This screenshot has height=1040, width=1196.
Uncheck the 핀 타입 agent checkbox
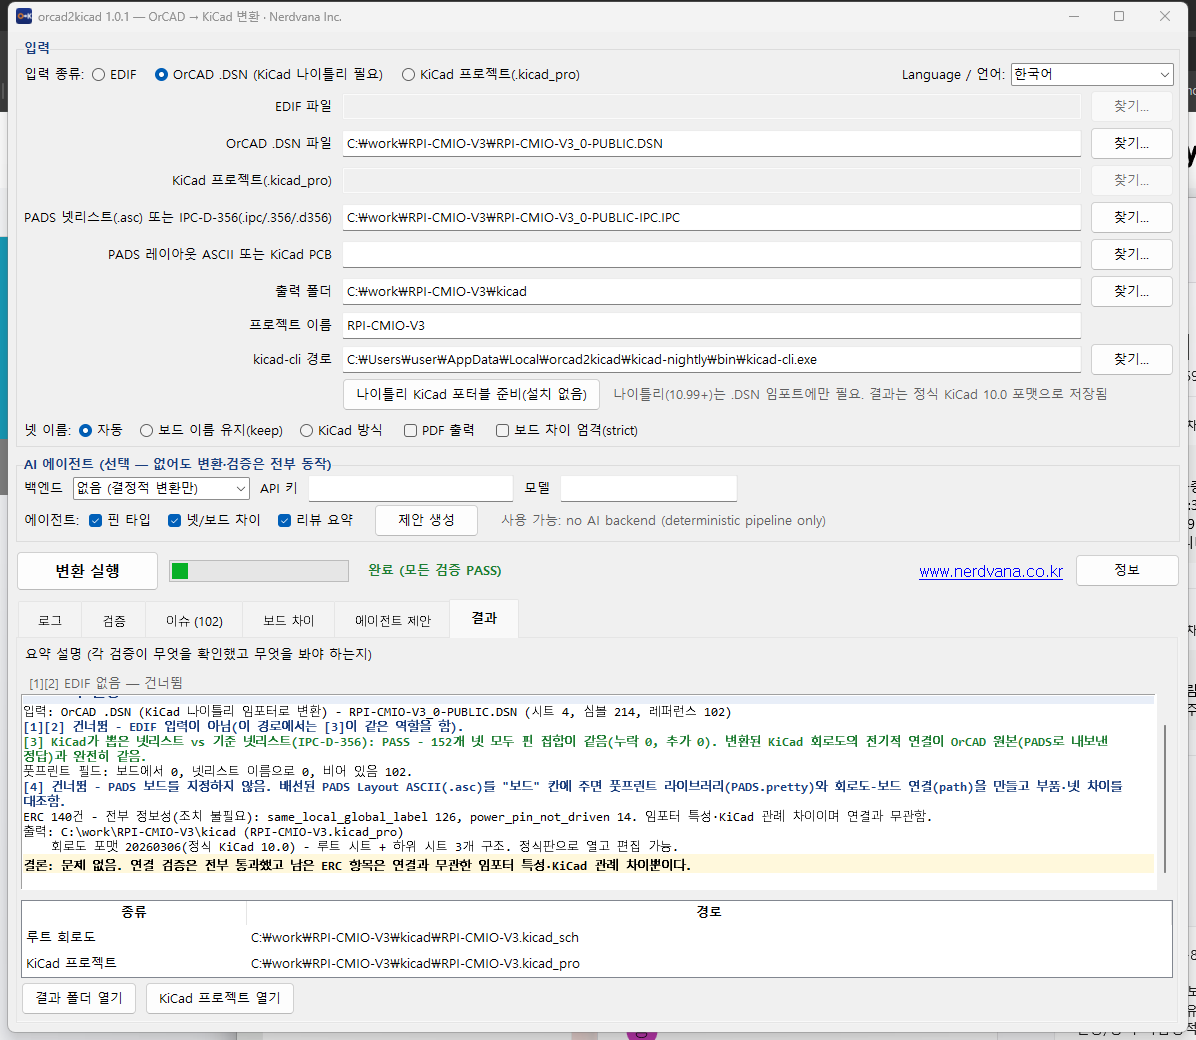click(x=95, y=520)
